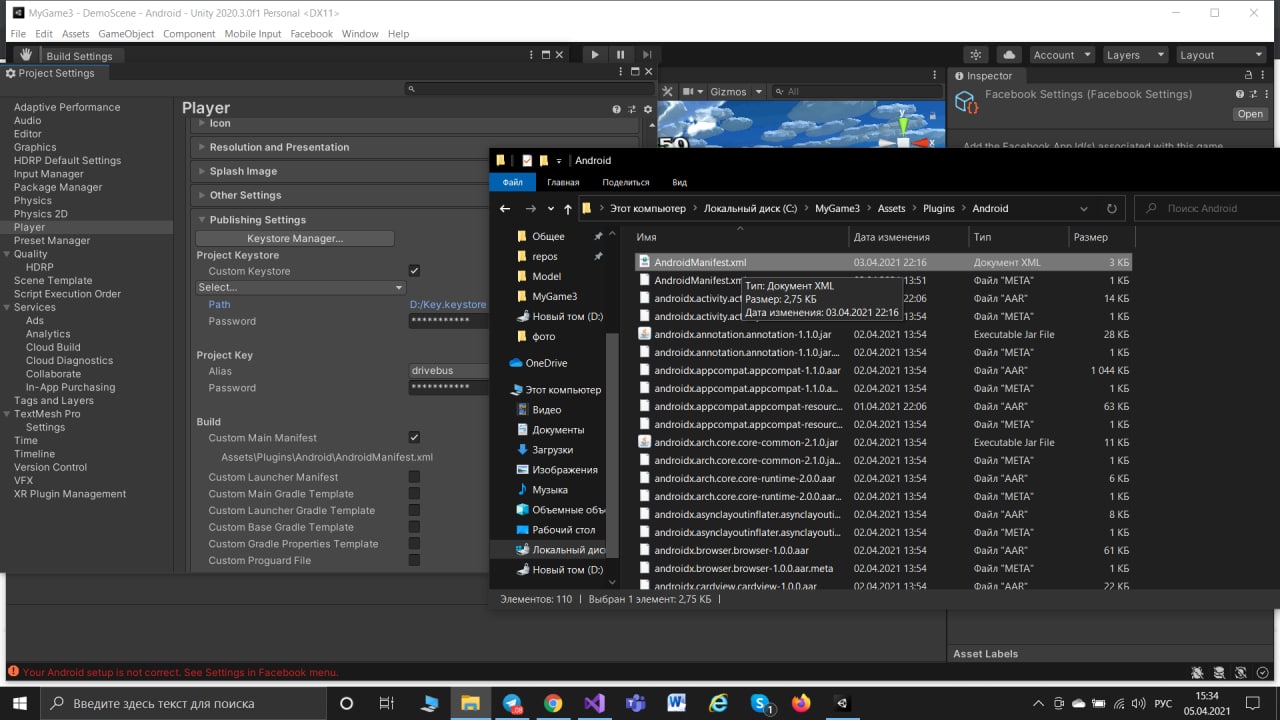The width and height of the screenshot is (1280, 720).
Task: Click the Open button in Inspector
Action: click(1250, 114)
